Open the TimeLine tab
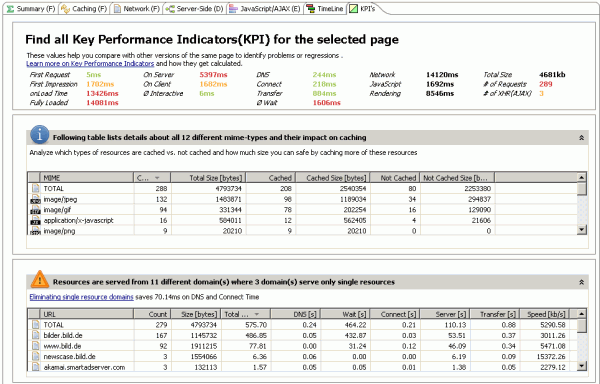 click(325, 8)
